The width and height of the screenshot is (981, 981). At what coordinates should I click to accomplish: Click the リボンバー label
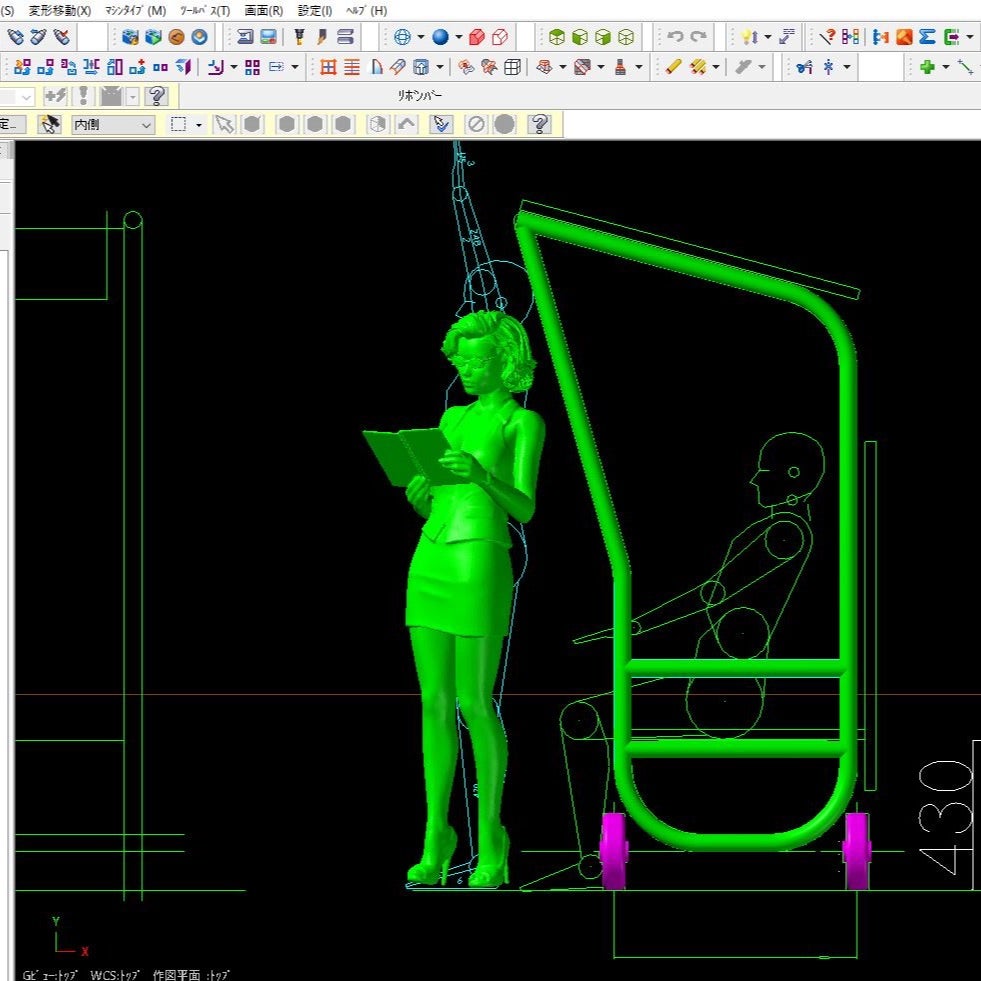[x=419, y=96]
